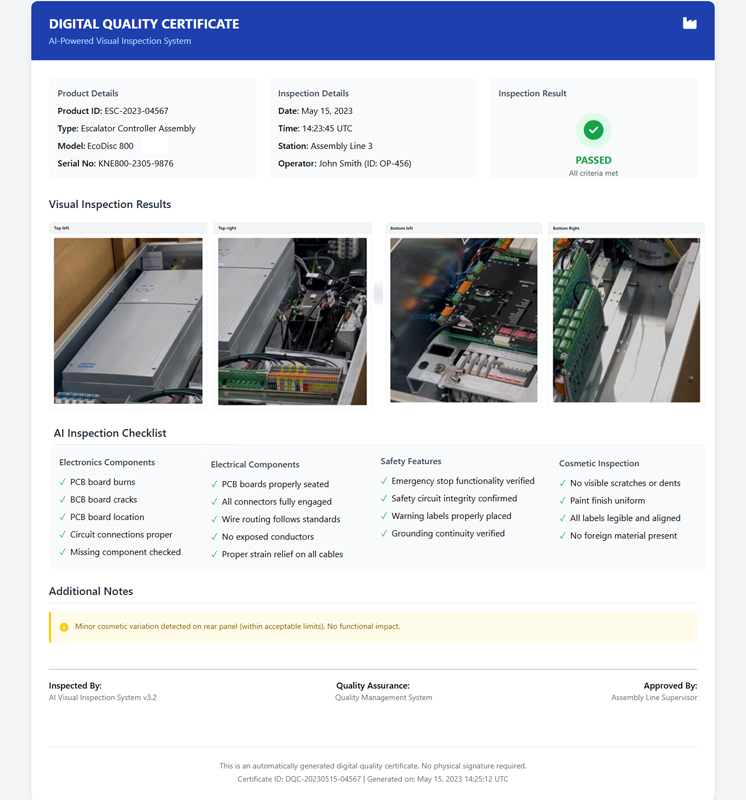Click the automatically generated certificate disclaimer

[x=373, y=766]
